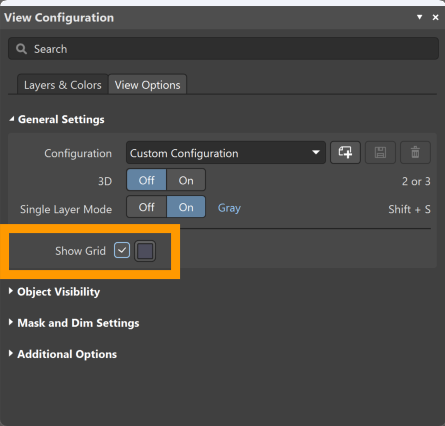Click the create new view configuration icon

click(x=345, y=153)
